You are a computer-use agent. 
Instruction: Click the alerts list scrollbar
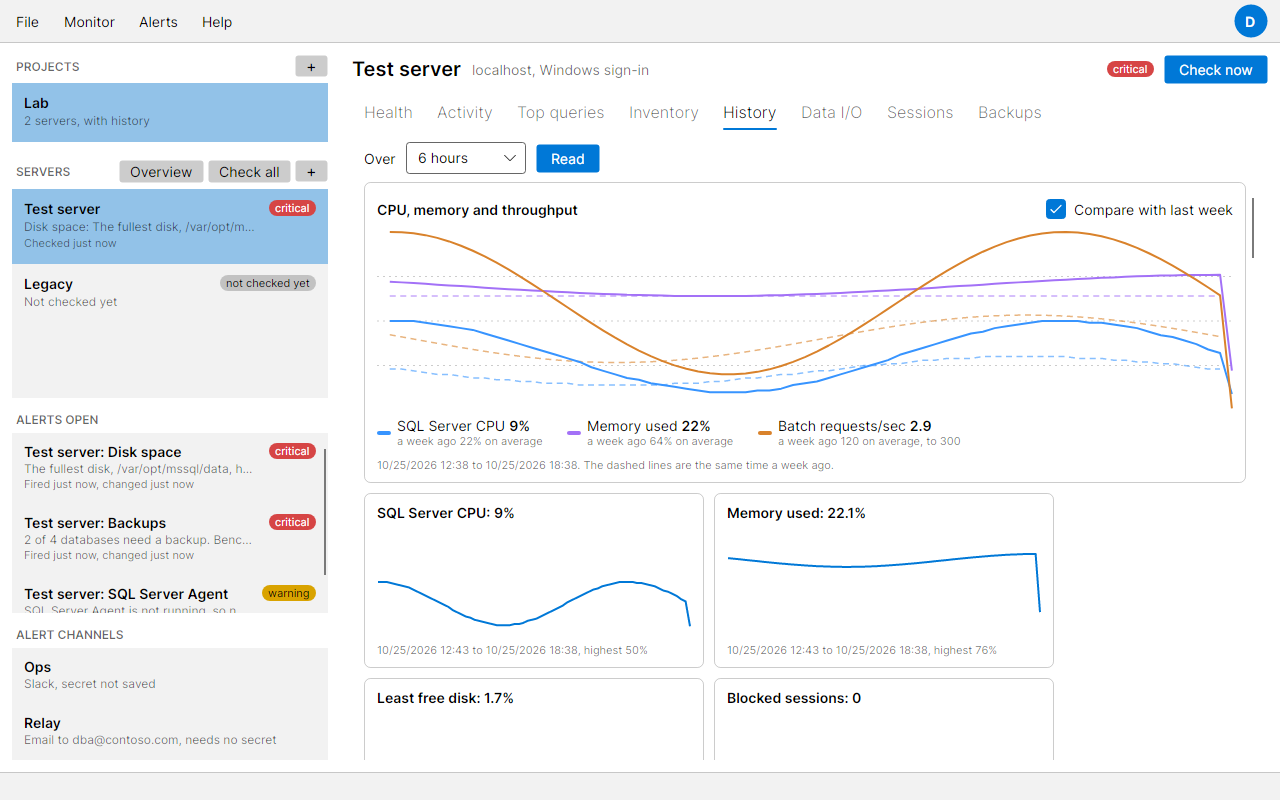[326, 512]
